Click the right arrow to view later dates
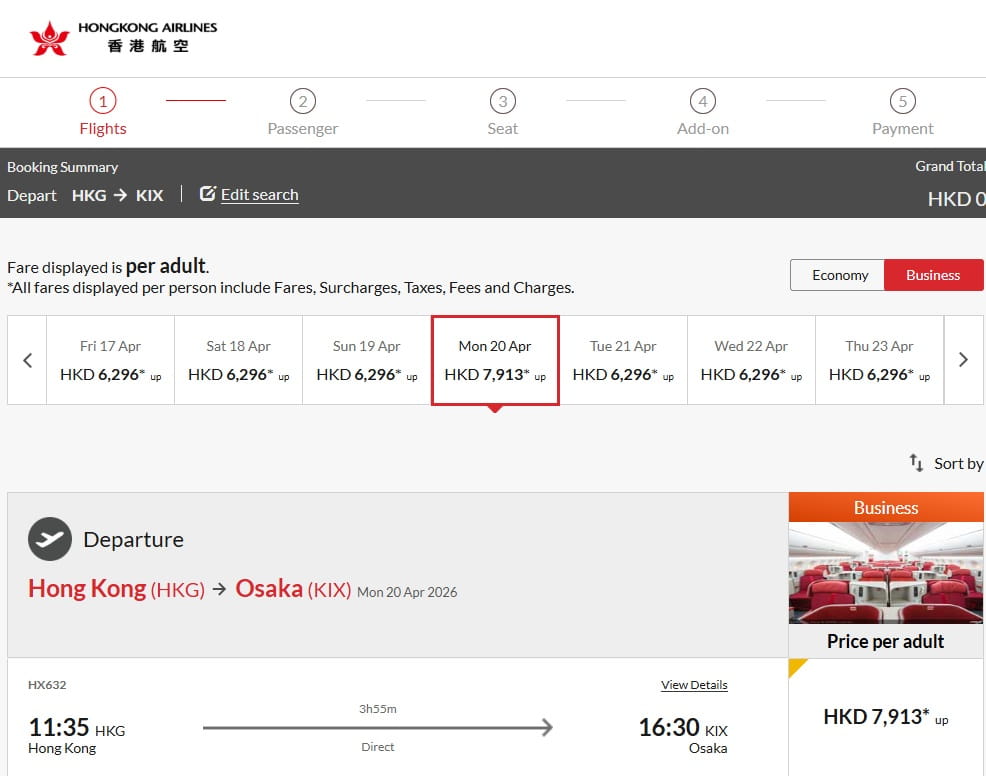This screenshot has width=986, height=776. [x=963, y=360]
